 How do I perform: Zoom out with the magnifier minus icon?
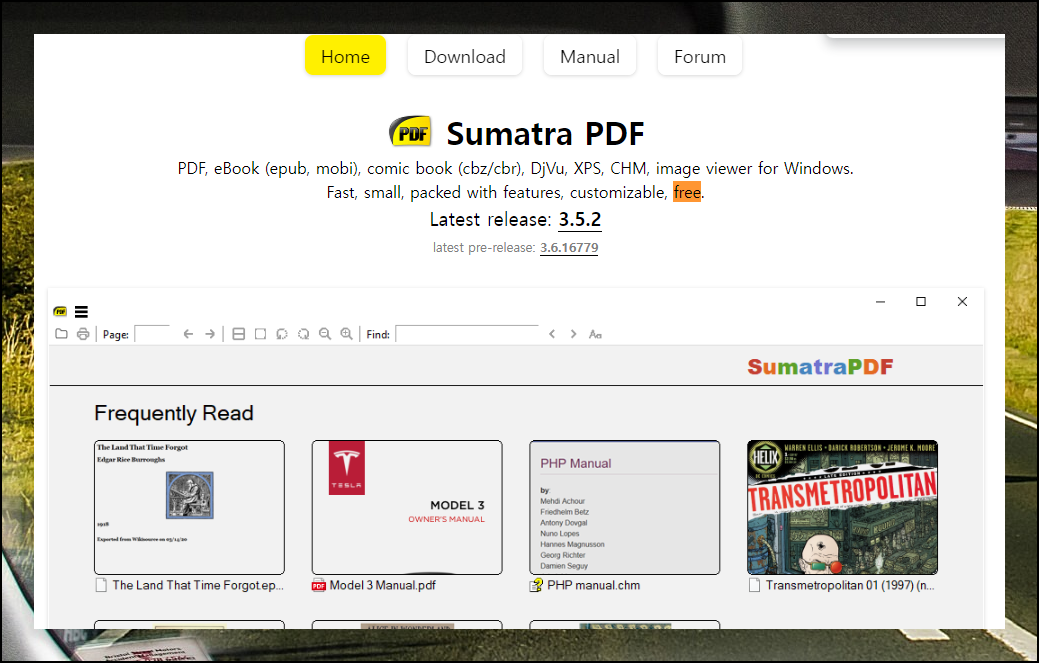pyautogui.click(x=325, y=334)
